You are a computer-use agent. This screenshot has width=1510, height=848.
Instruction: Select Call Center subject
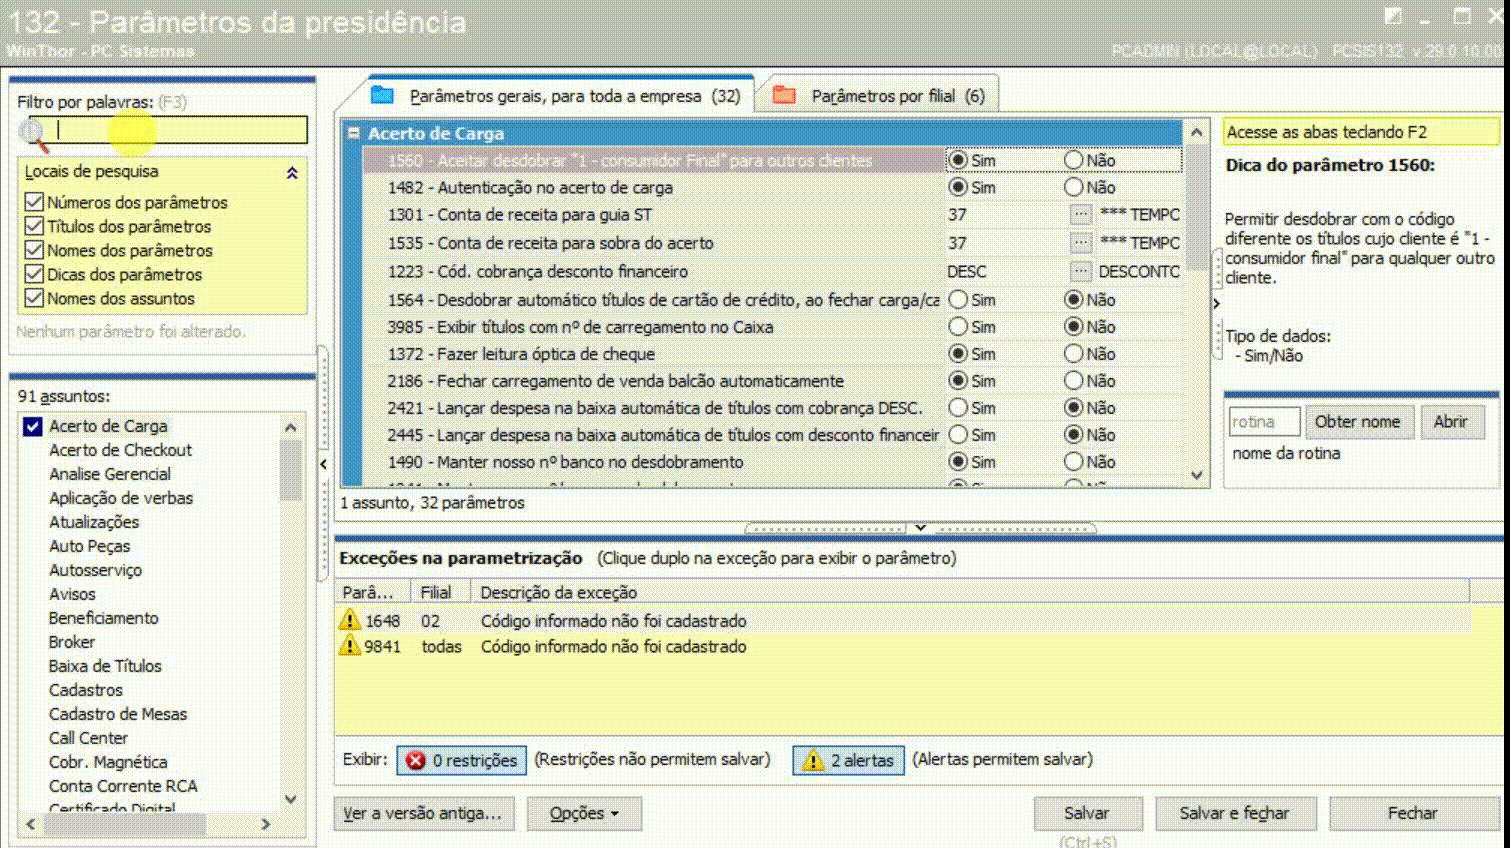pos(89,738)
